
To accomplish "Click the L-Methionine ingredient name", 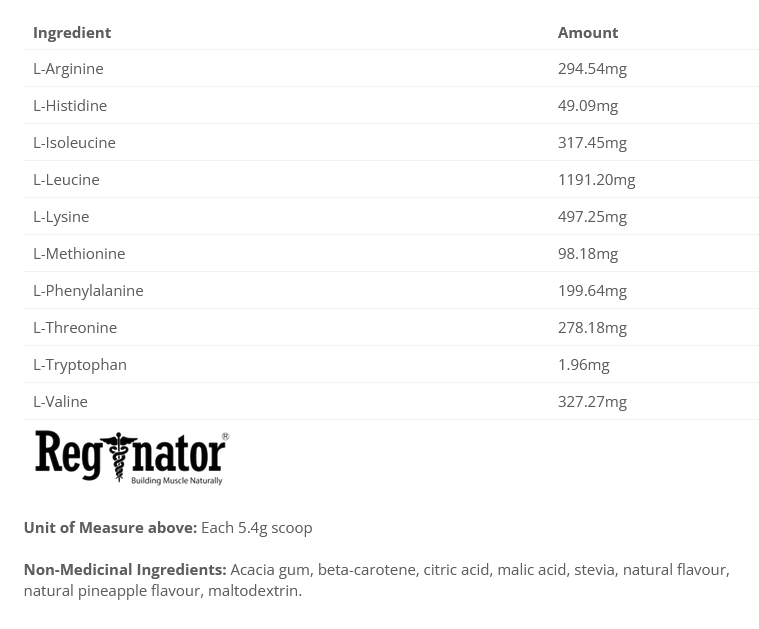I will click(79, 253).
